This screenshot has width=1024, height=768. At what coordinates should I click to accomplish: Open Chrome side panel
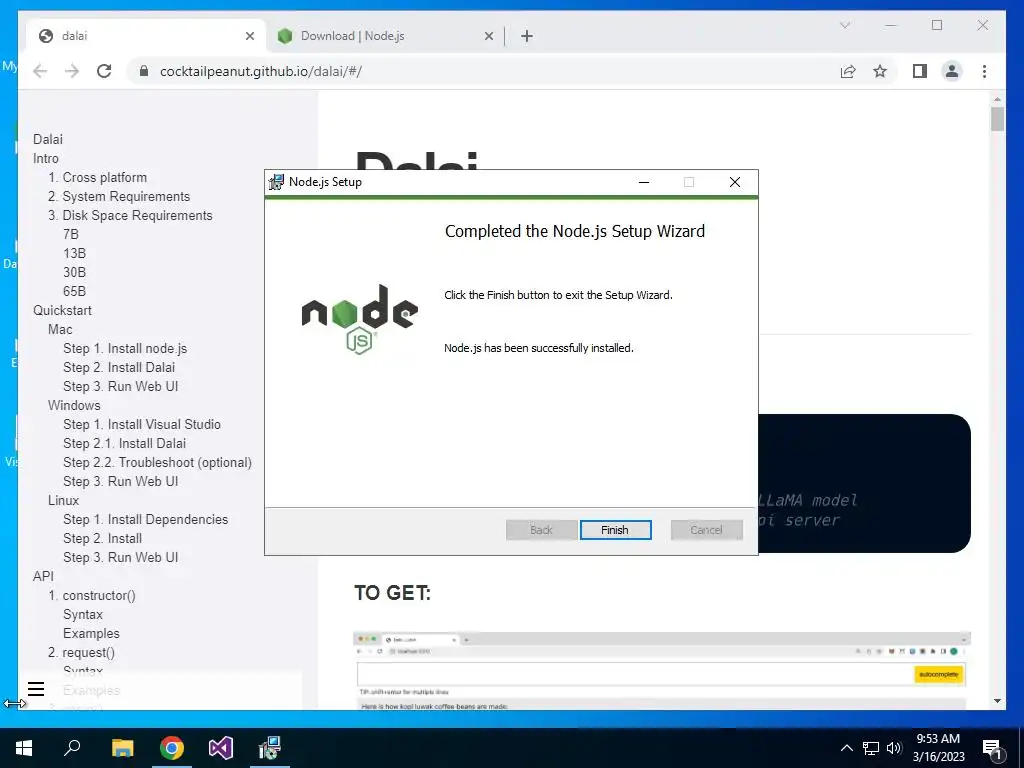coord(920,71)
